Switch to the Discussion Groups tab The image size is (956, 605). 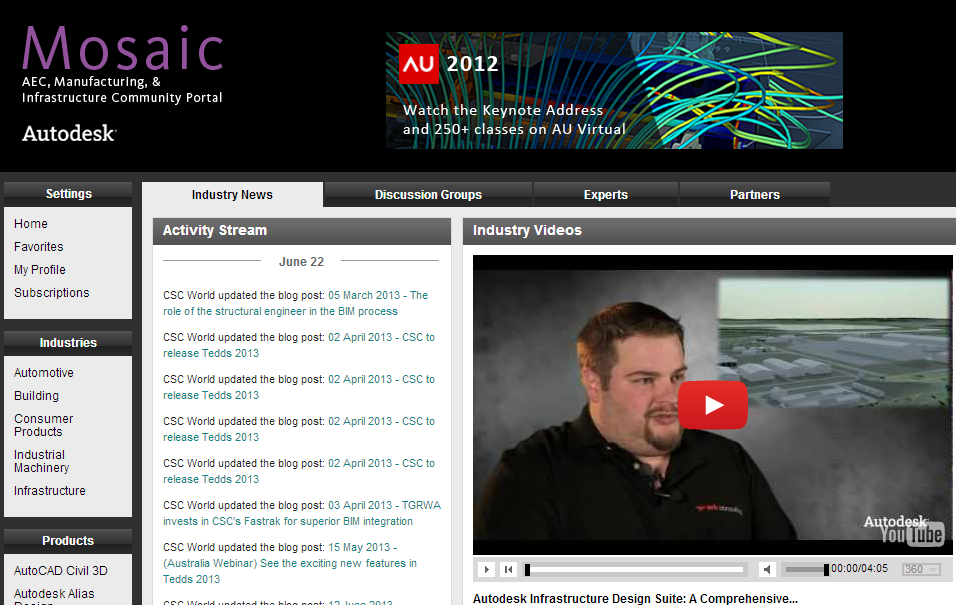(x=428, y=195)
